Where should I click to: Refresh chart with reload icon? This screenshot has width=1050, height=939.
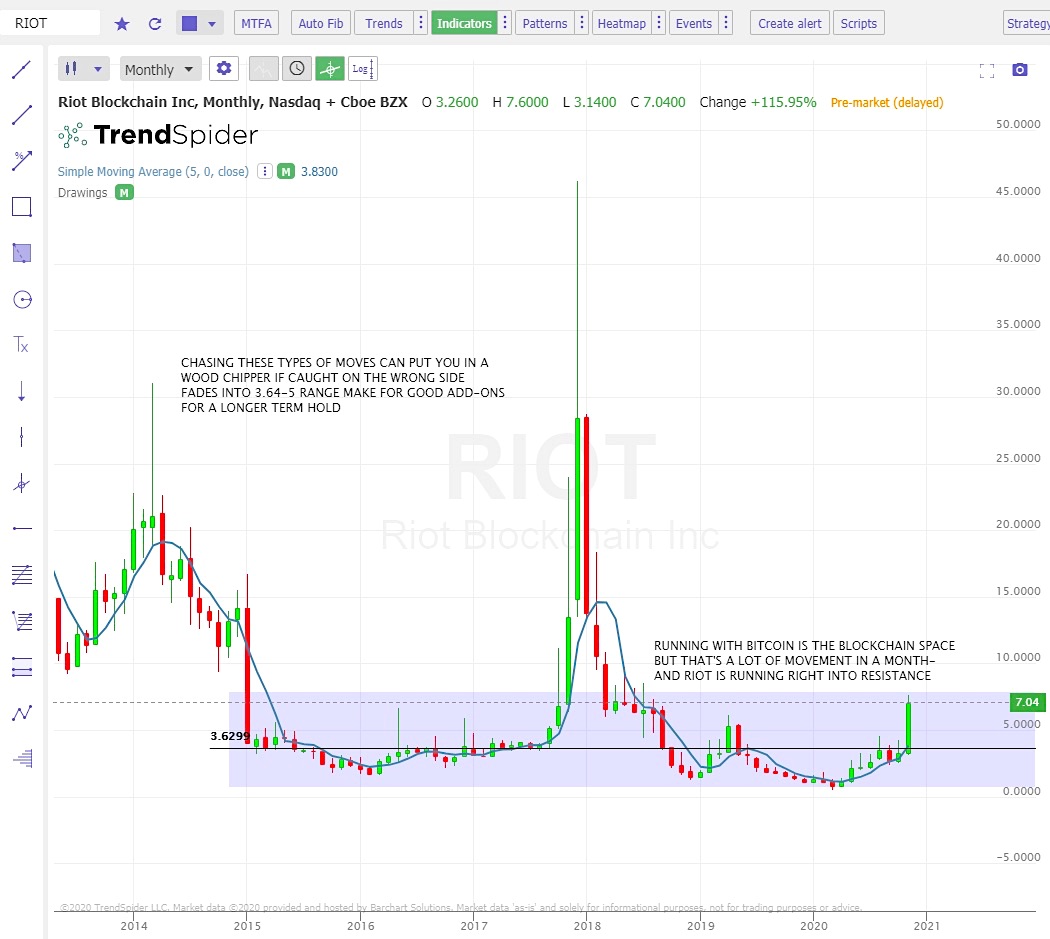coord(155,24)
